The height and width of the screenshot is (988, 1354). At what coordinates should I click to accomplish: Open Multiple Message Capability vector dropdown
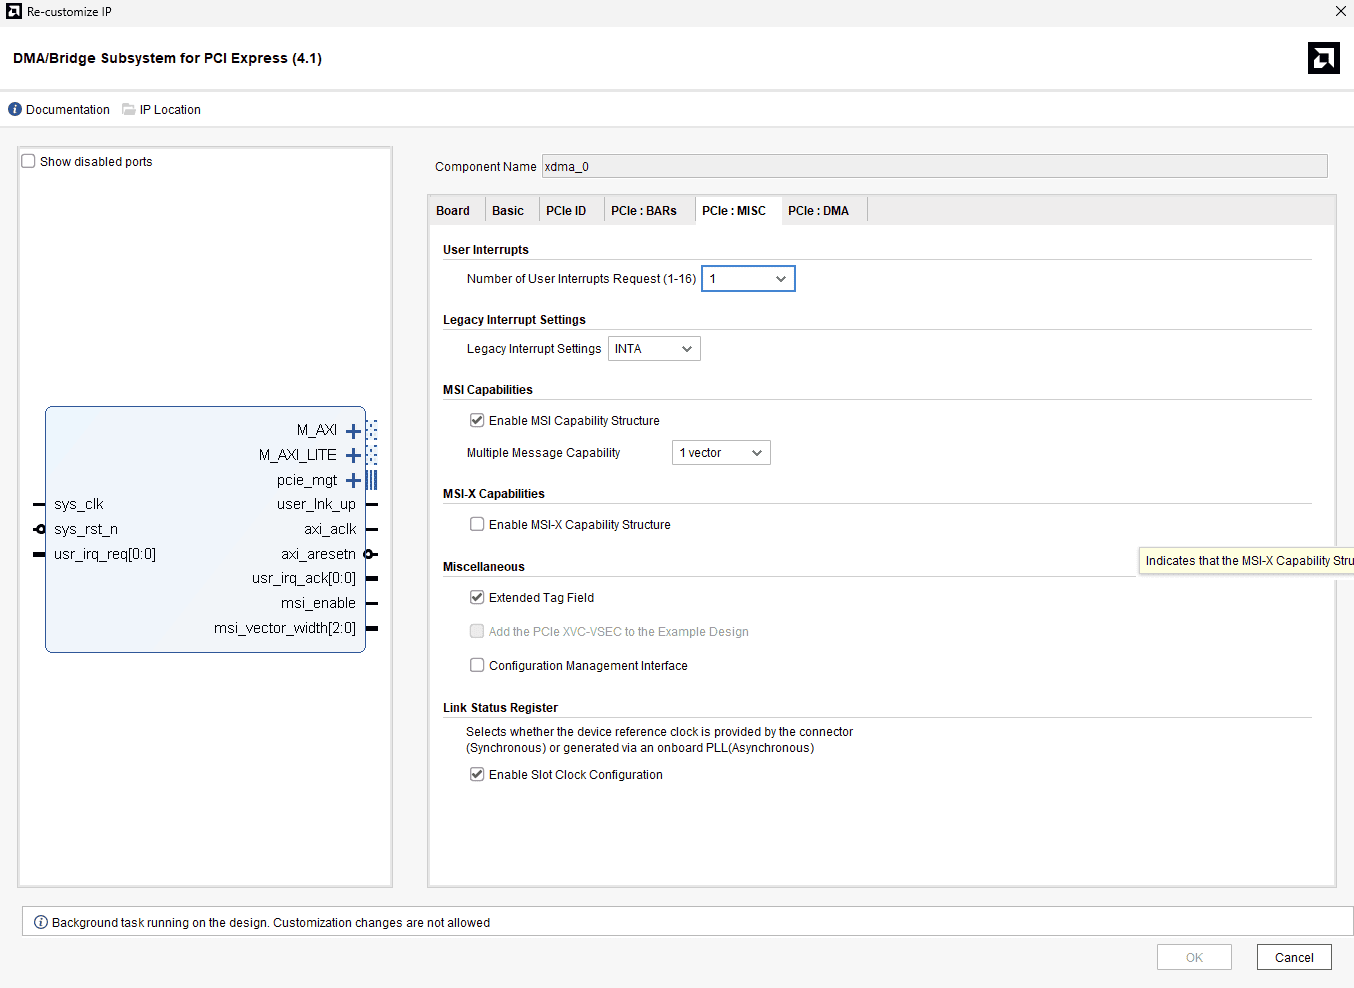coord(721,453)
